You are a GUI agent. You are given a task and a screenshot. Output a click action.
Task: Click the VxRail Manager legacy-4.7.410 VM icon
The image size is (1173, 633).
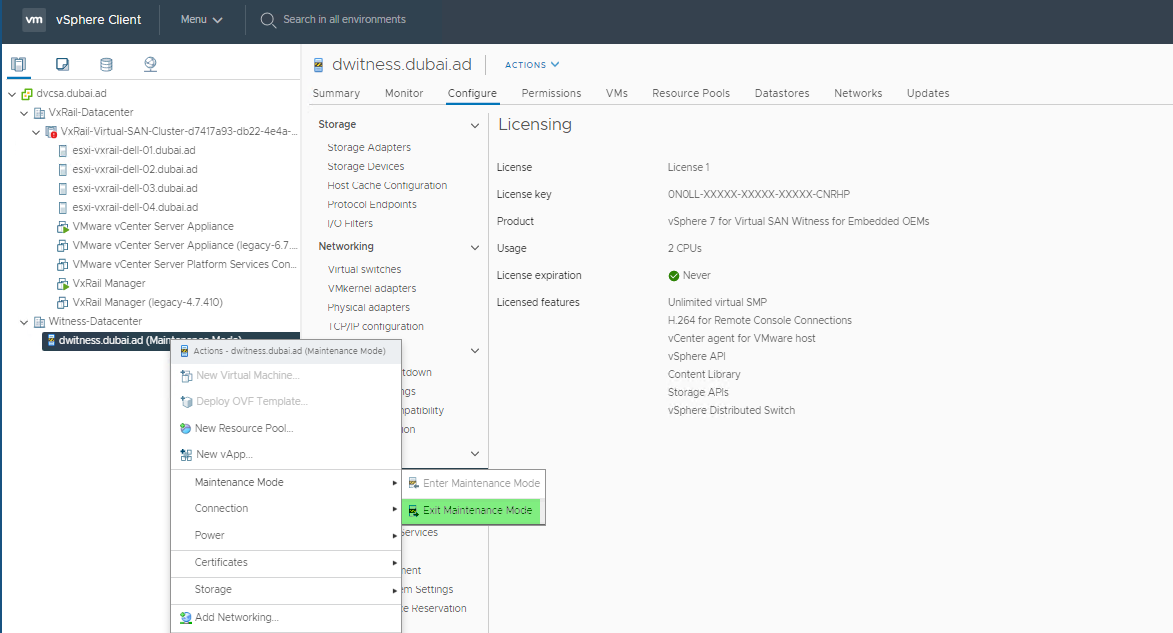pyautogui.click(x=63, y=302)
